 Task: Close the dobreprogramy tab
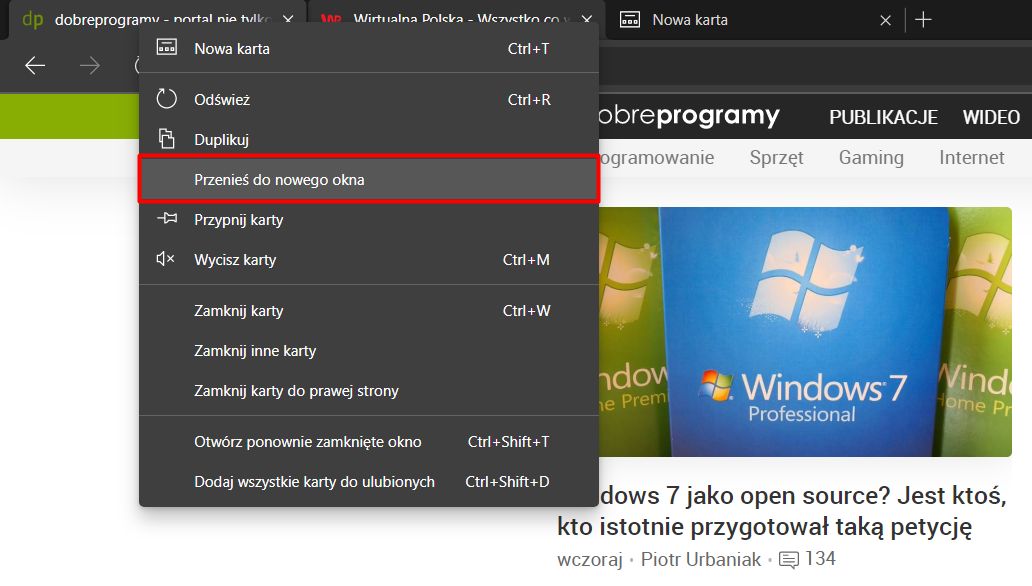288,19
